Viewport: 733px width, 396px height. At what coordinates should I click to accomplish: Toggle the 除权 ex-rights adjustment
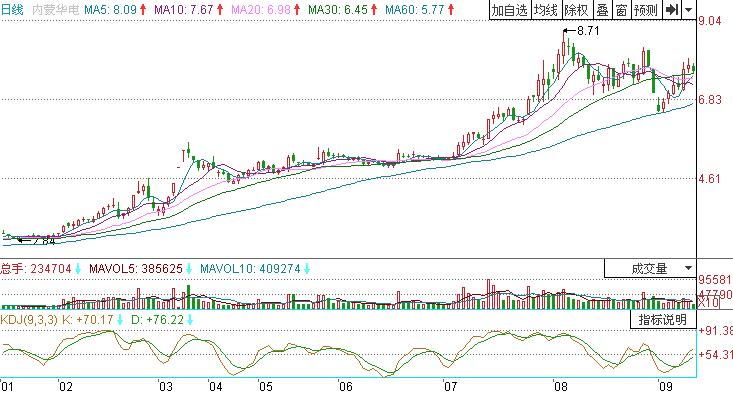pos(577,10)
